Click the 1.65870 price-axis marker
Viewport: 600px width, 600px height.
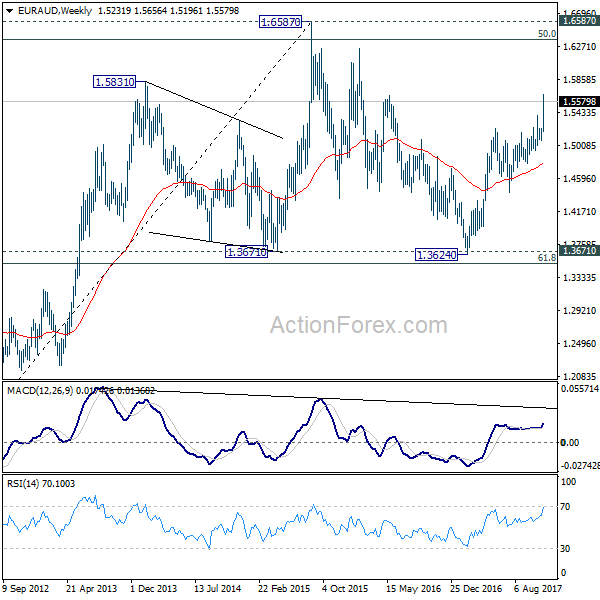(579, 21)
